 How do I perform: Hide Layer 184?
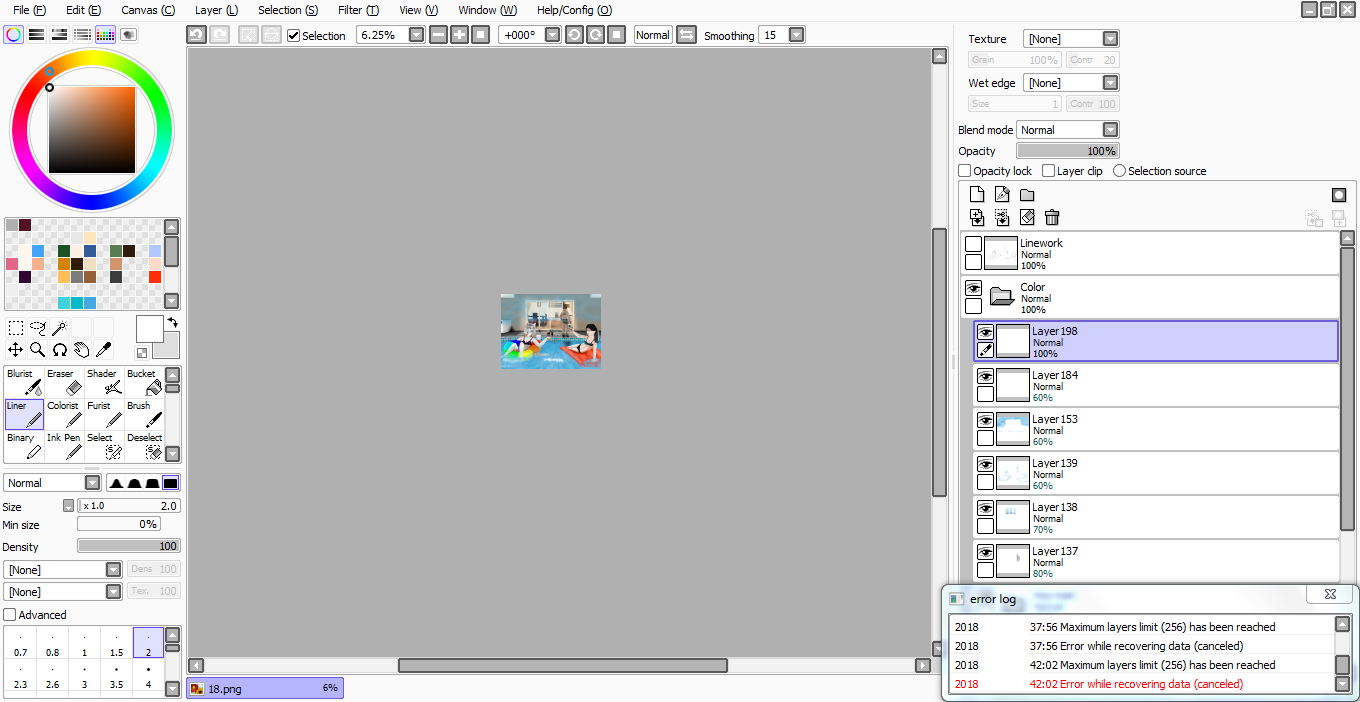click(985, 376)
